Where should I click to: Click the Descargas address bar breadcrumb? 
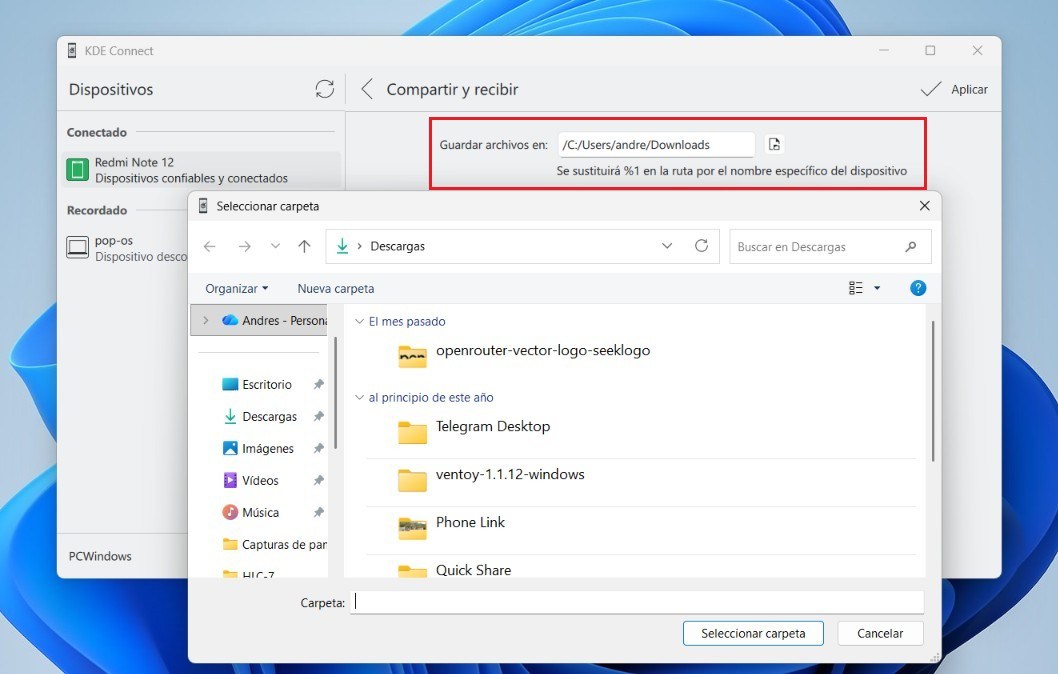(x=397, y=246)
